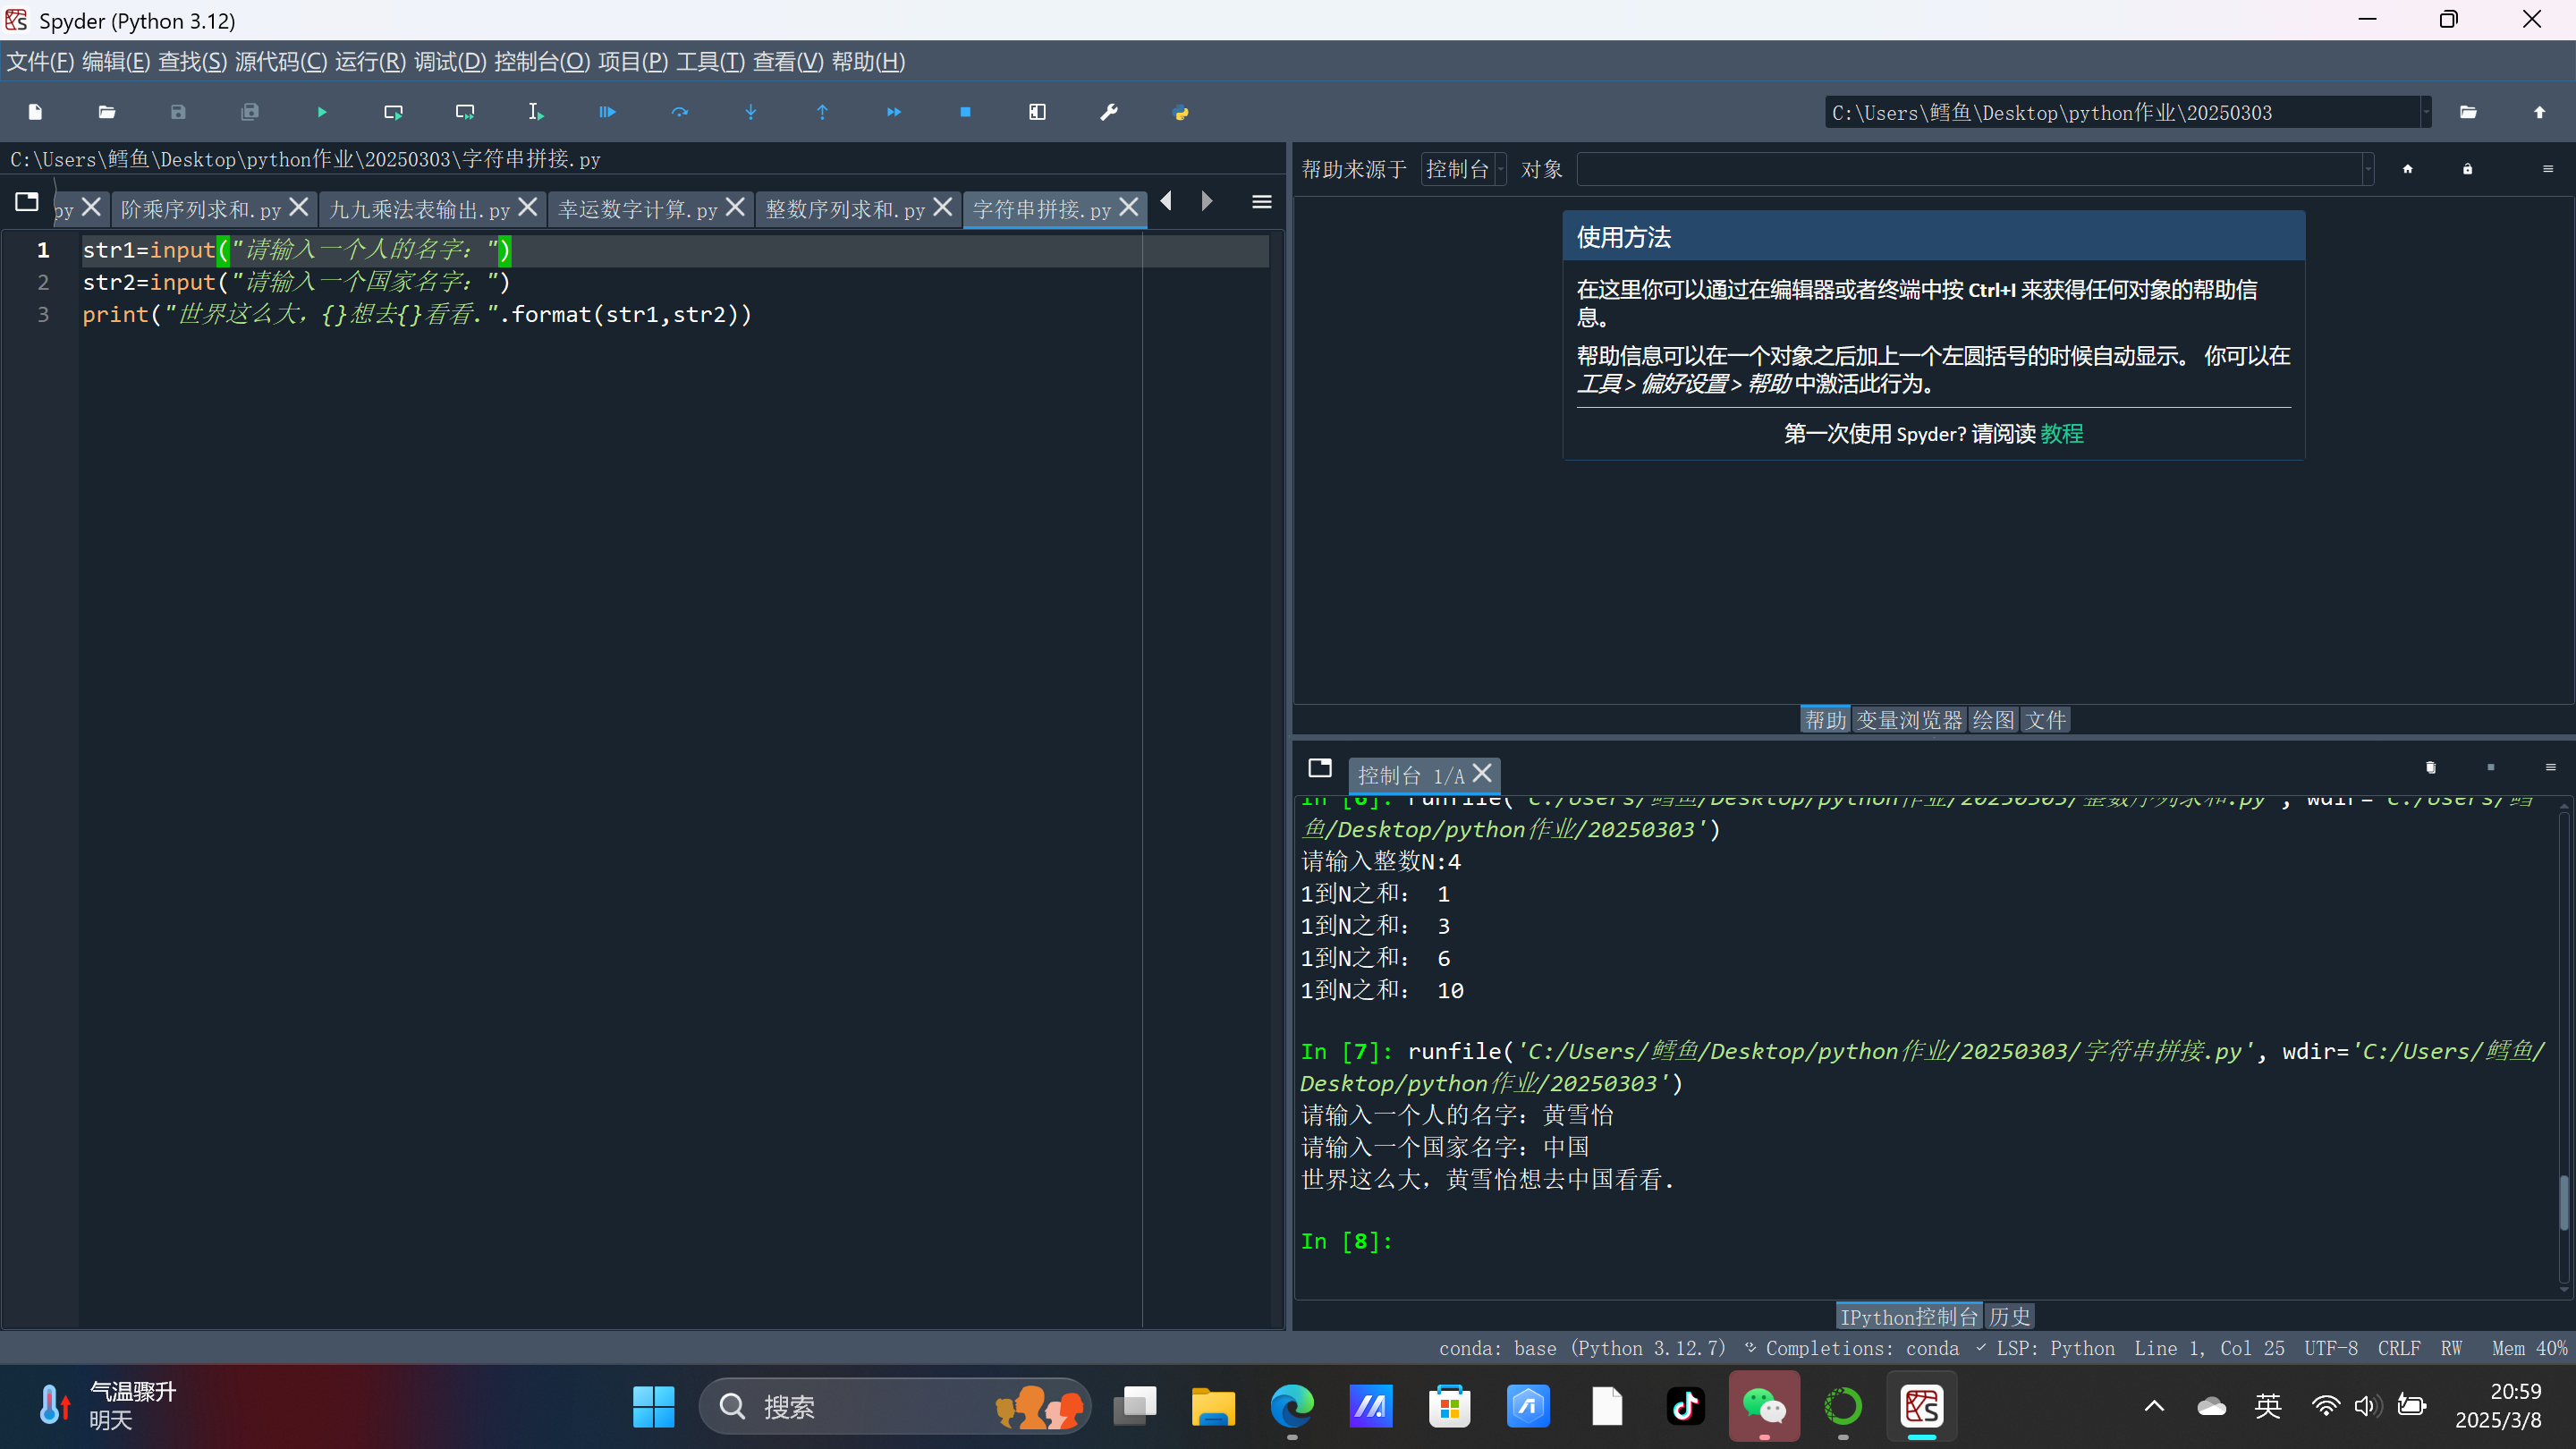Click the PYTHONPATH manager Python icon
The width and height of the screenshot is (2576, 1449).
point(1181,112)
